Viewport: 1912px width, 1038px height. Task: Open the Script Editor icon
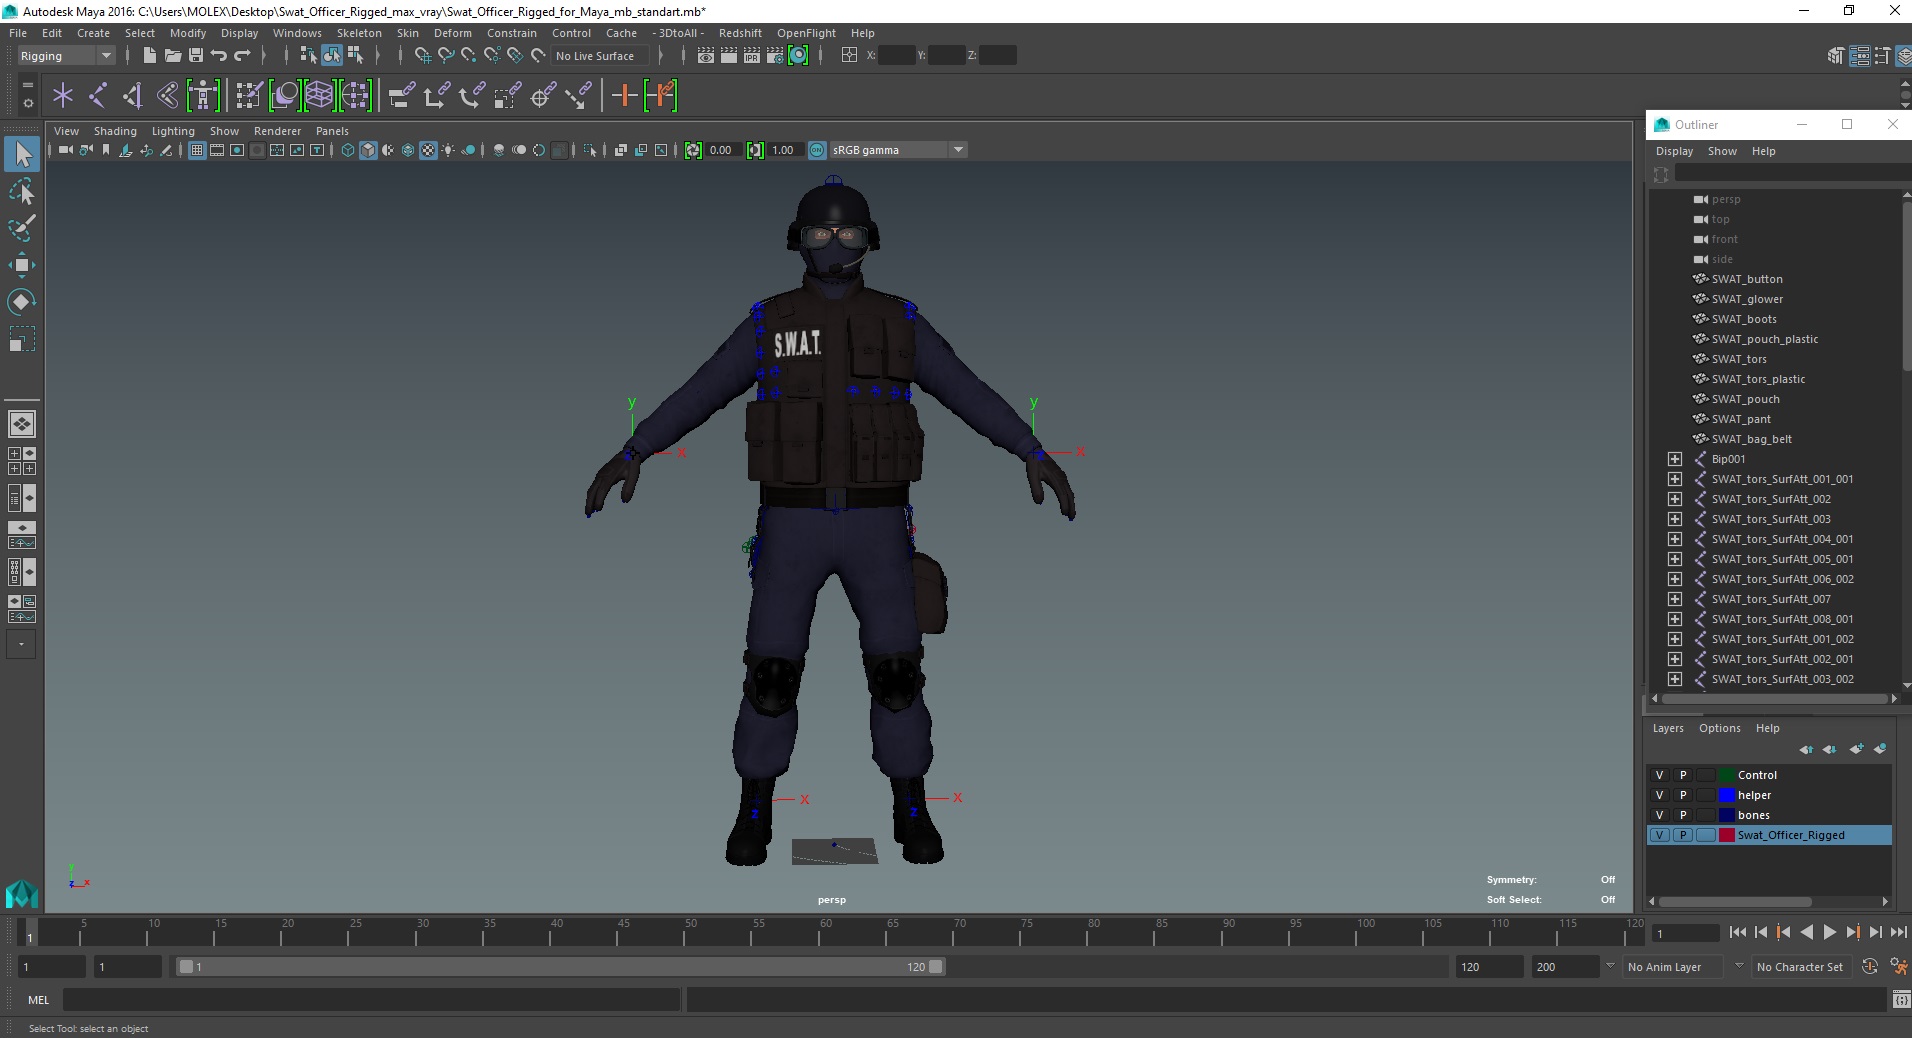[1901, 999]
